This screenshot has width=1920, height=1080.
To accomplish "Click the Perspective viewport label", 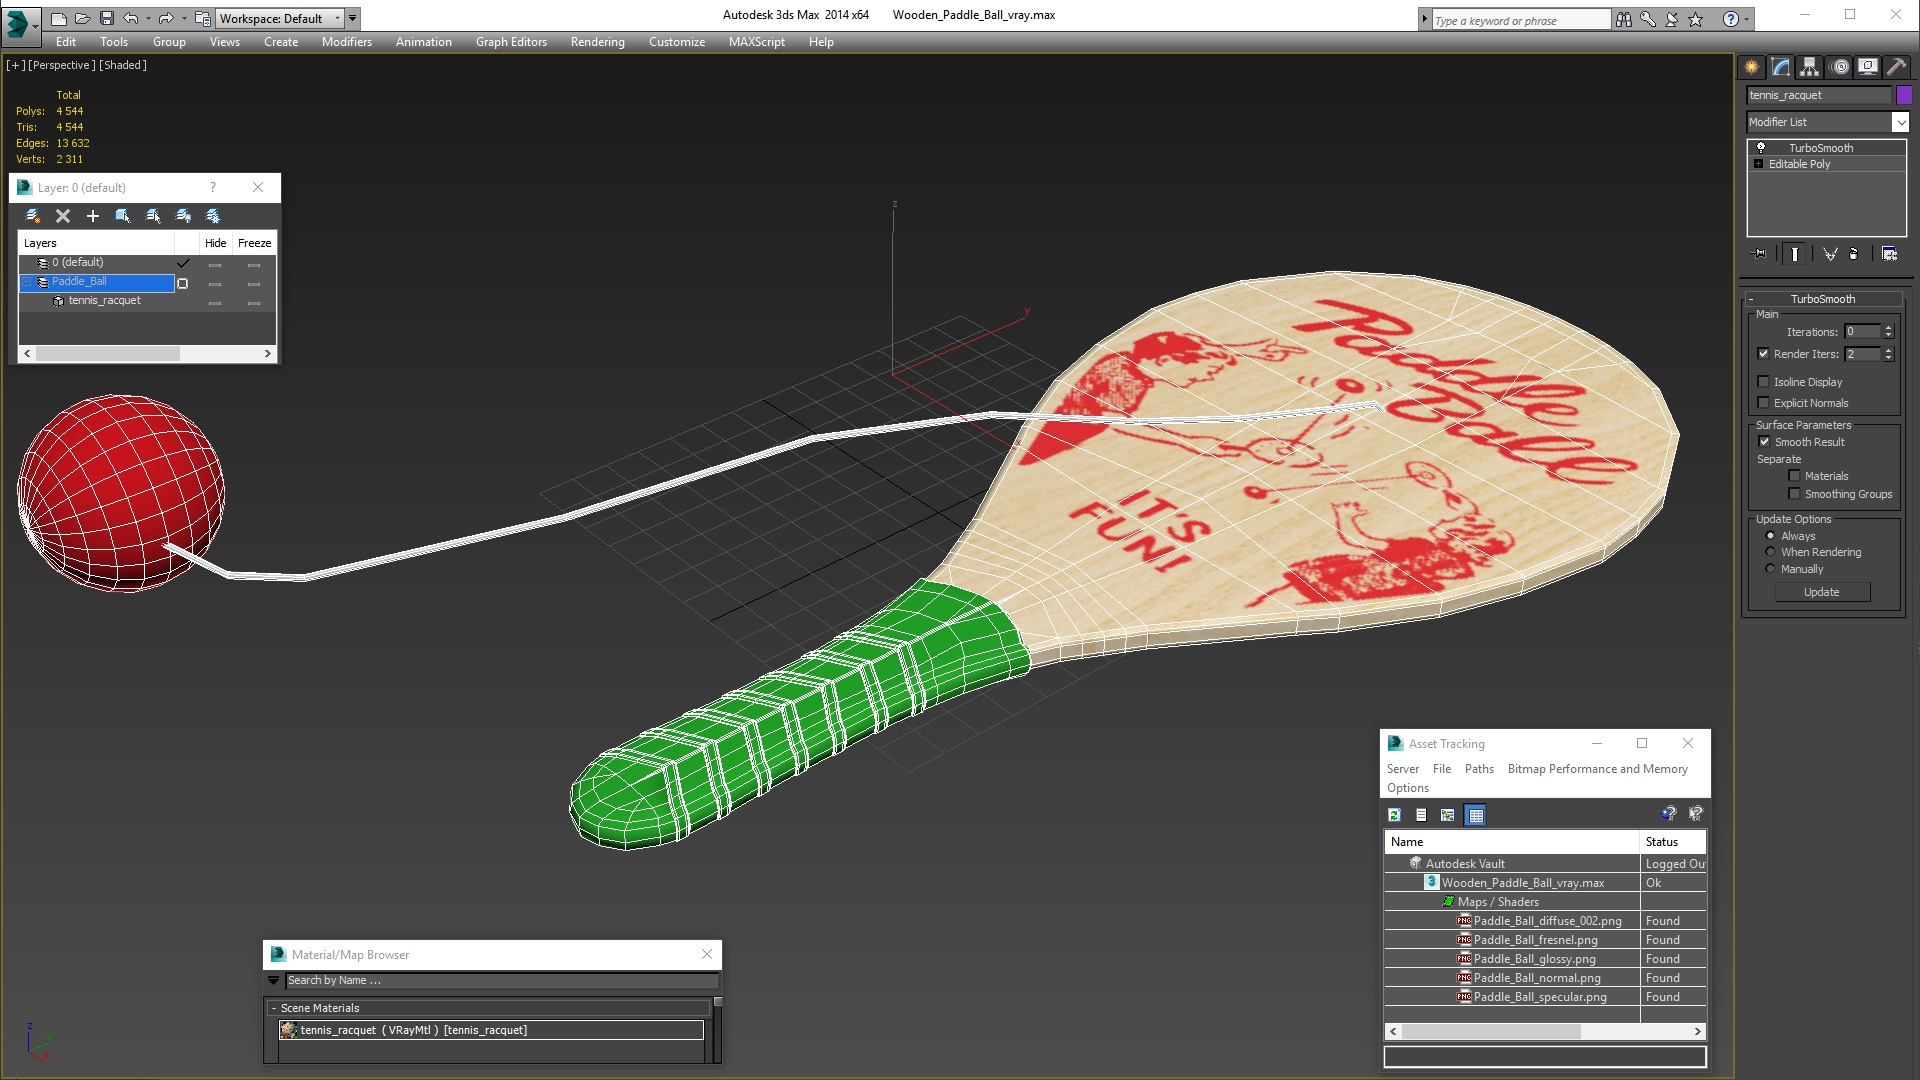I will (62, 65).
